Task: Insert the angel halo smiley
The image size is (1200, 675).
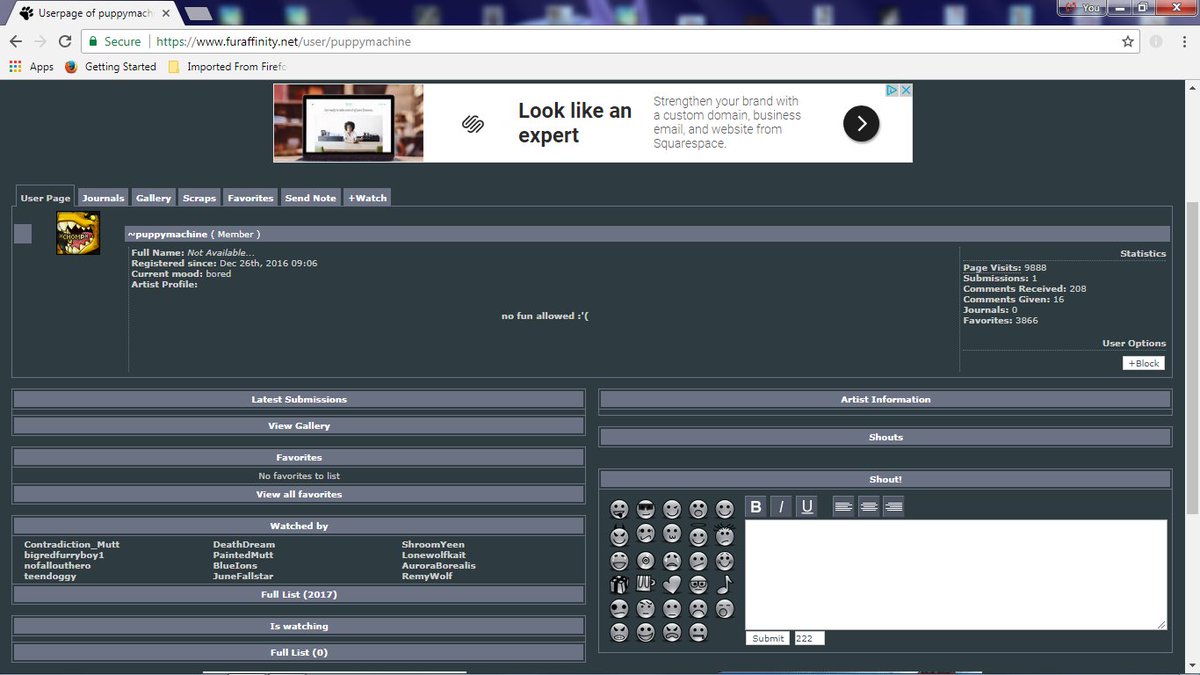Action: 698,533
